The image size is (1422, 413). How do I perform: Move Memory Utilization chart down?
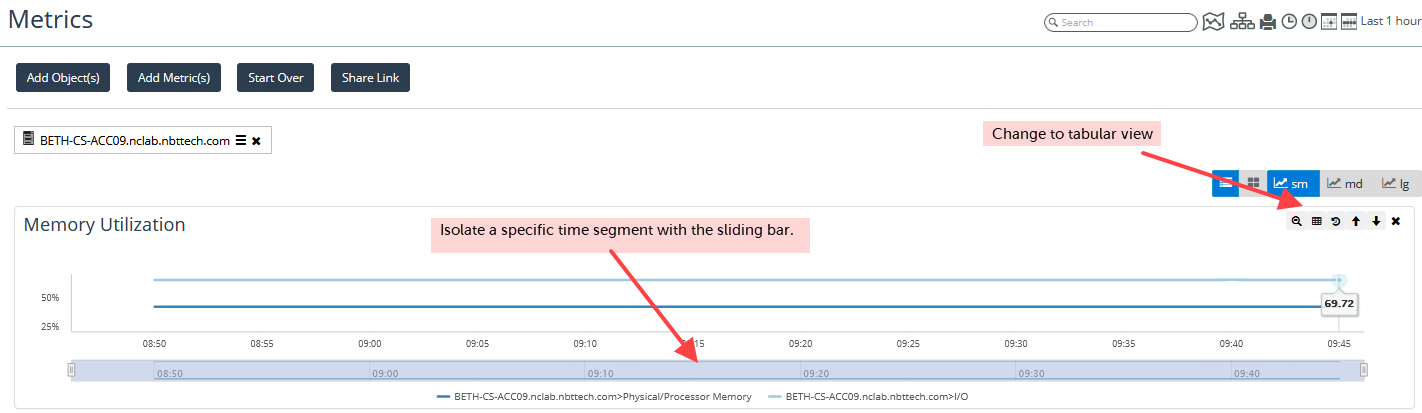[1376, 221]
